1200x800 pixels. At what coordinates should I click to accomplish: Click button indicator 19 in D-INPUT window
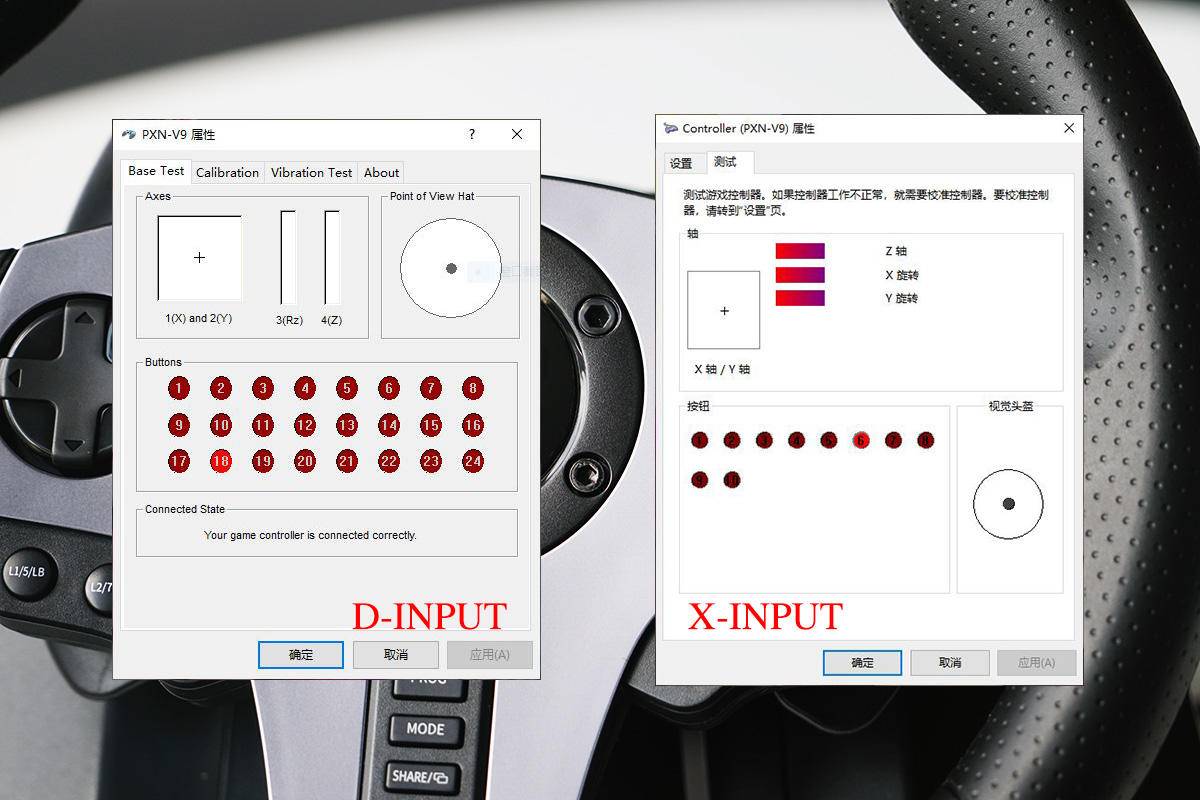pos(263,461)
